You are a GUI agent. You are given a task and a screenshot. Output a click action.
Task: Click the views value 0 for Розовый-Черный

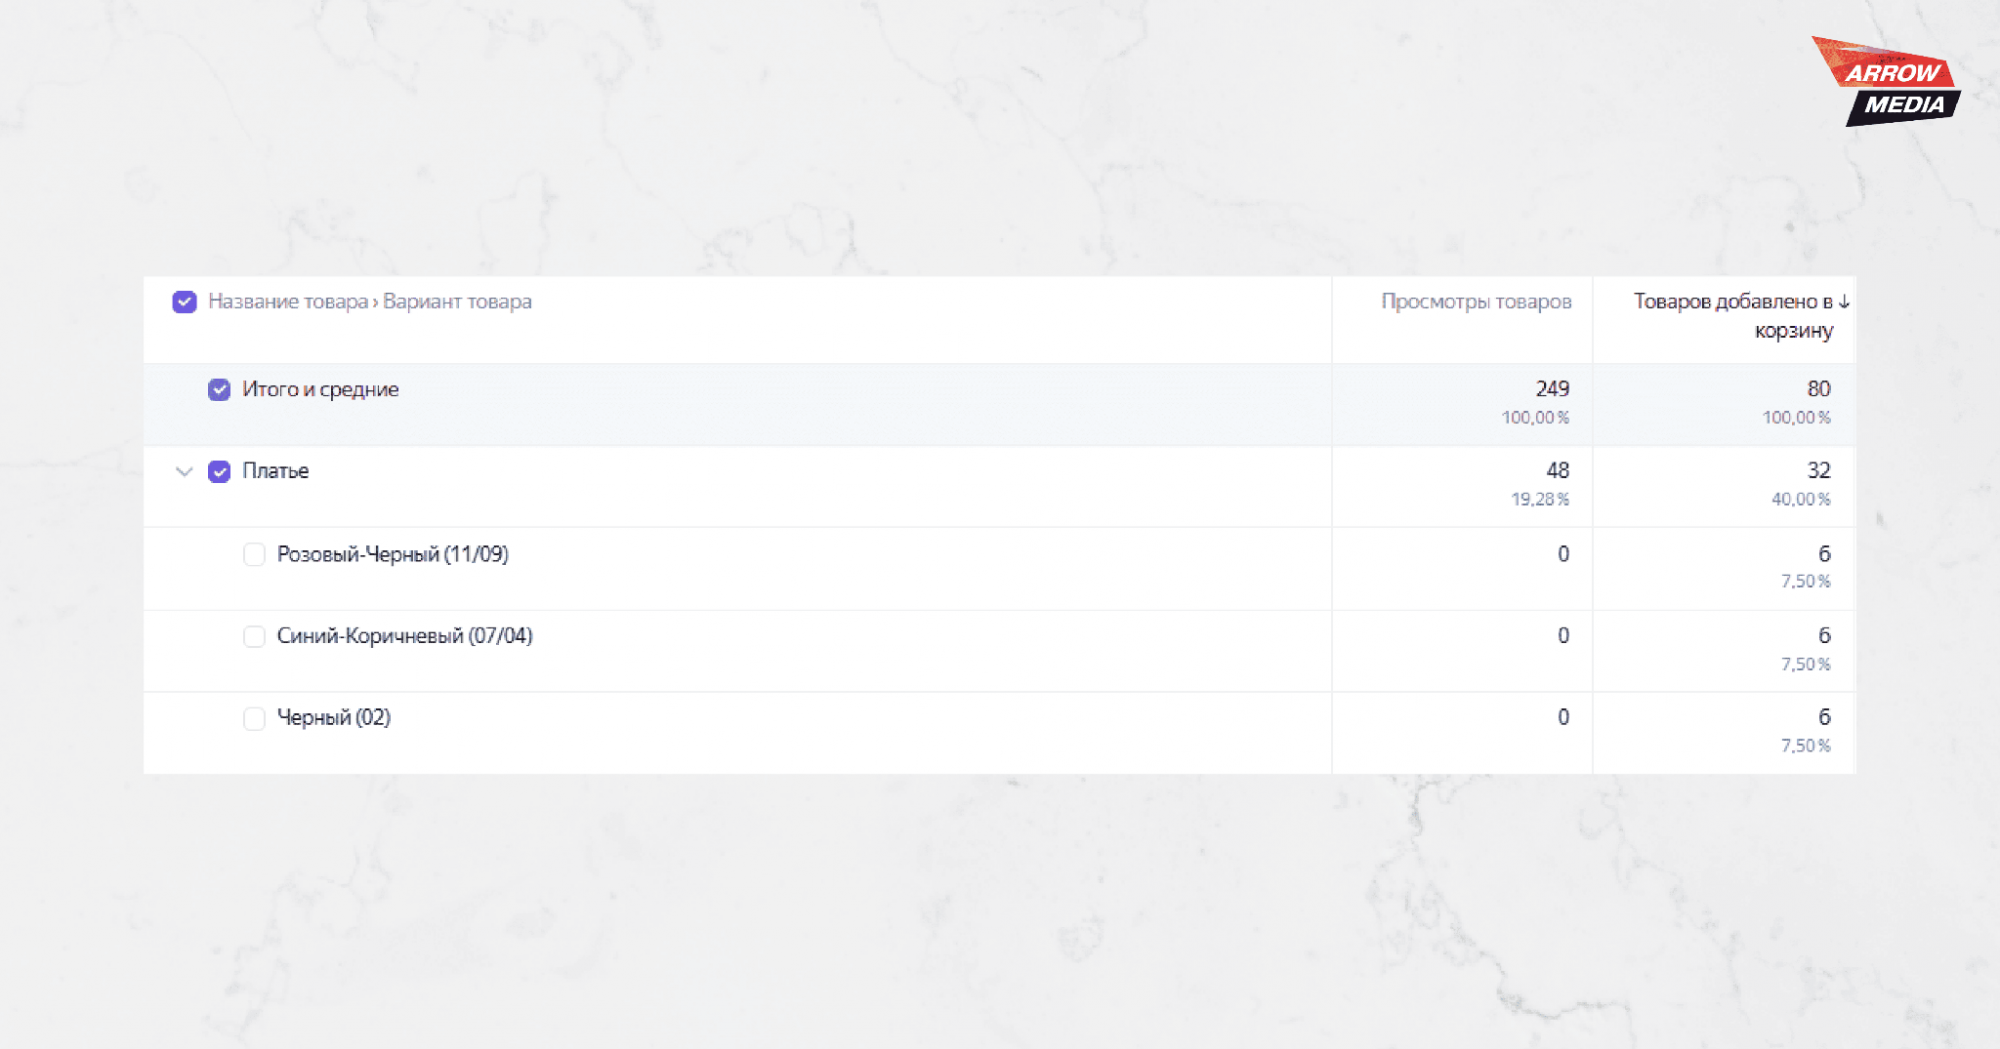[x=1563, y=554]
